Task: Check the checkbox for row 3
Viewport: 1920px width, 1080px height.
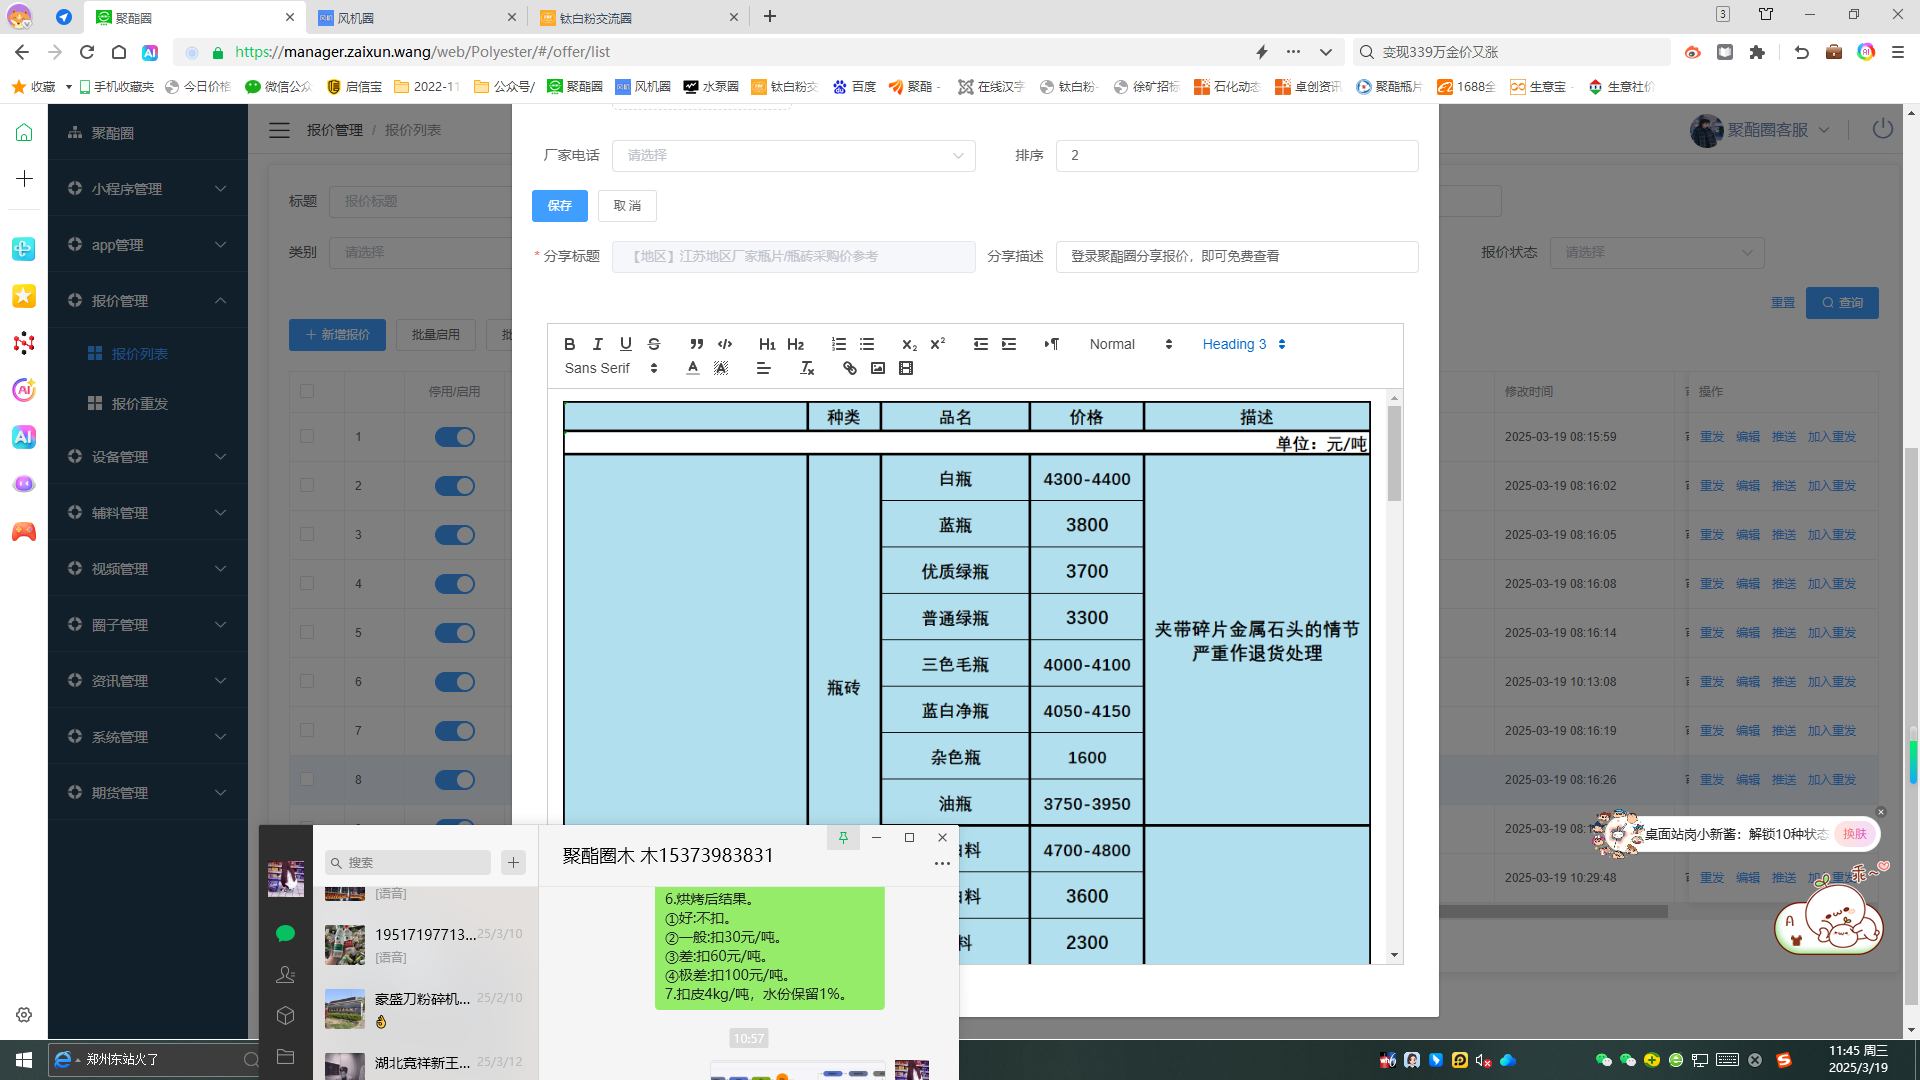Action: coord(307,534)
